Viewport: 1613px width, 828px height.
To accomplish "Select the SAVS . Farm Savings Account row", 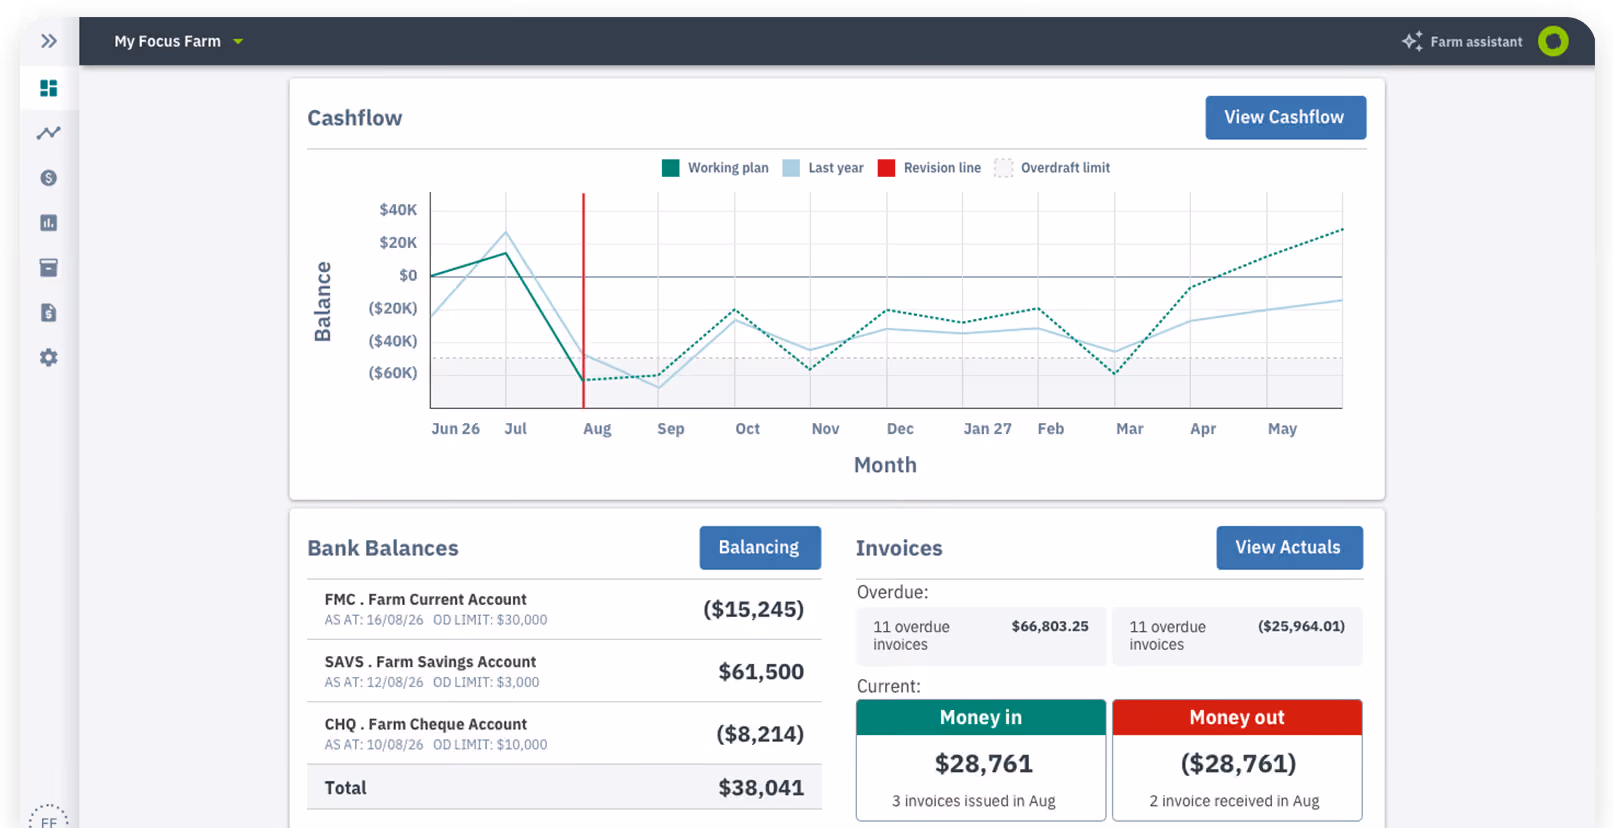I will 564,671.
